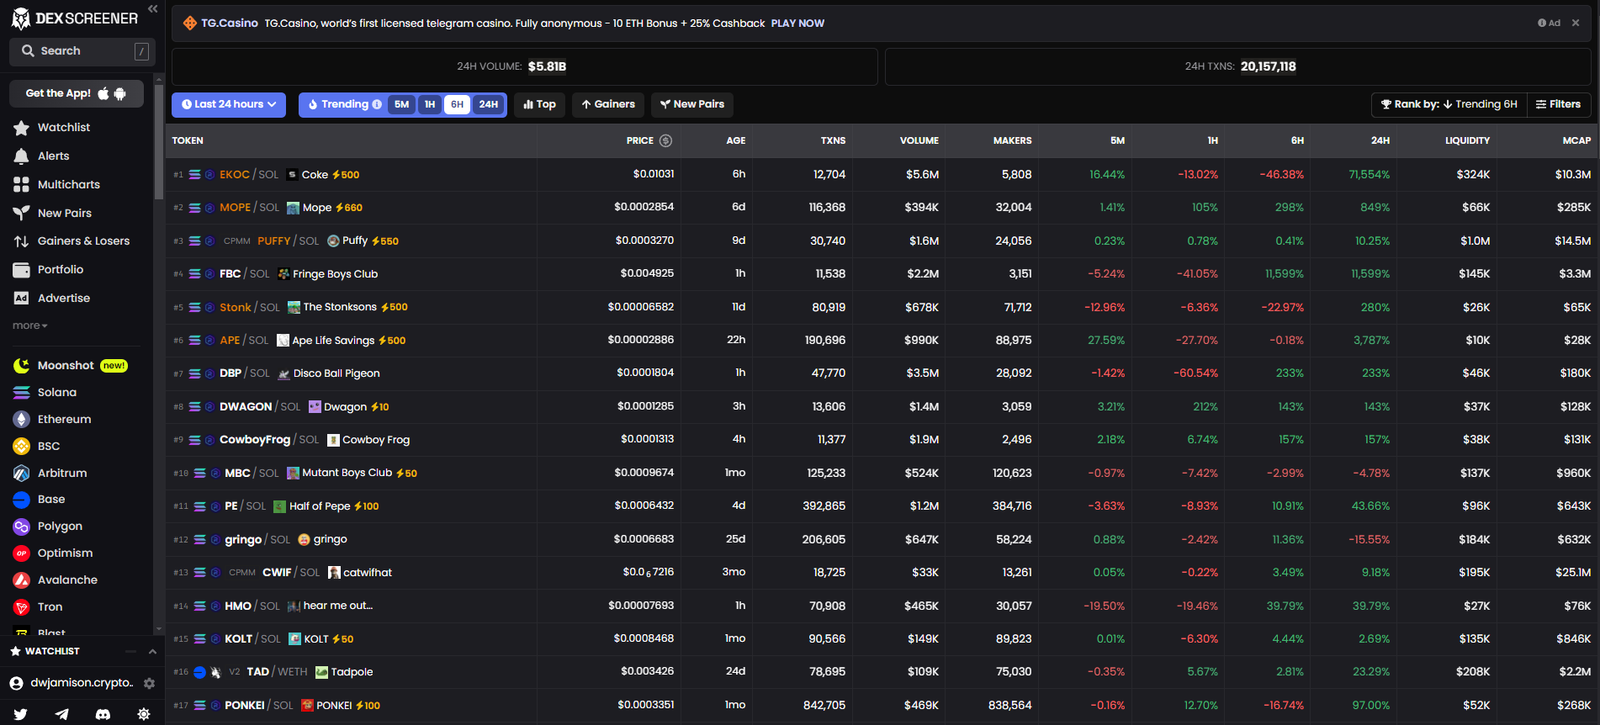Open the TAD/WETH Tadpole pair row
Viewport: 1600px width, 725px height.
[x=880, y=672]
